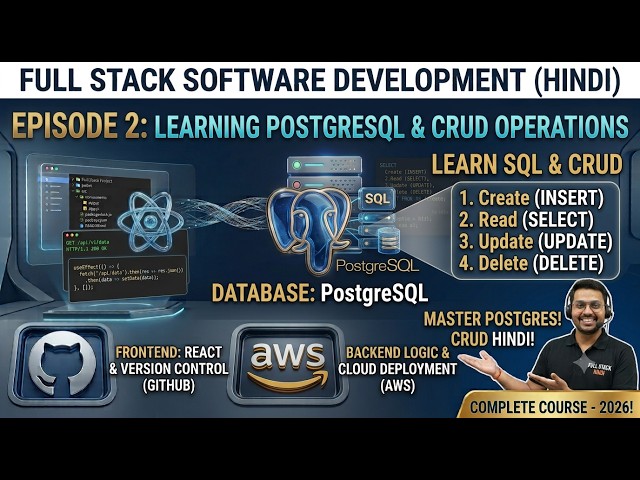640x480 pixels.
Task: Click the 'LEARN SQL & CRUD' heading
Action: coord(527,164)
